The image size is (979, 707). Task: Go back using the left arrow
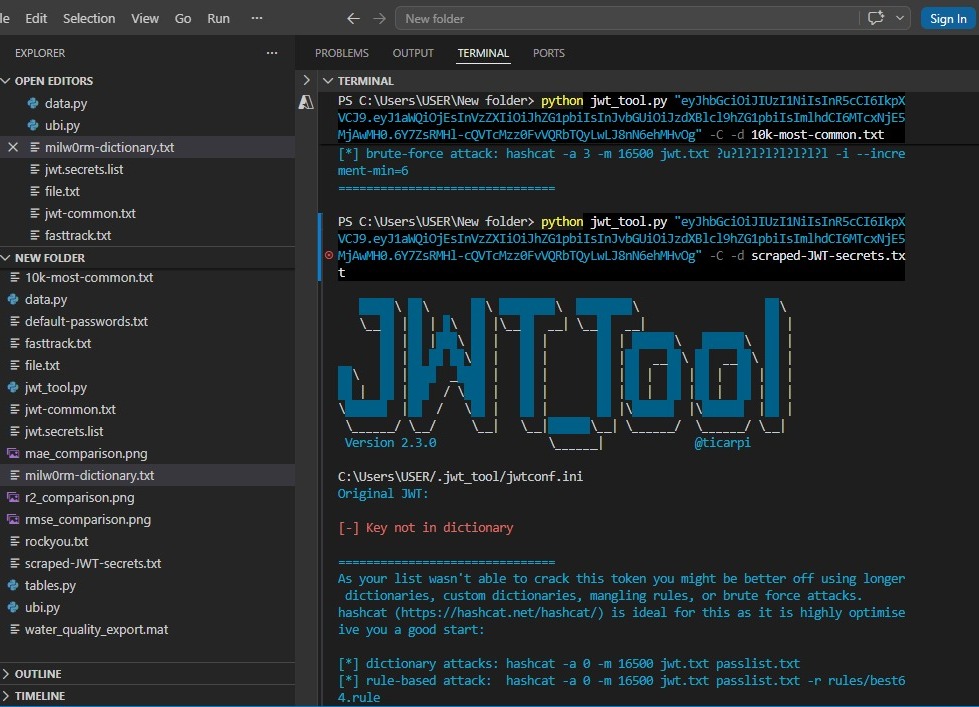(x=353, y=19)
